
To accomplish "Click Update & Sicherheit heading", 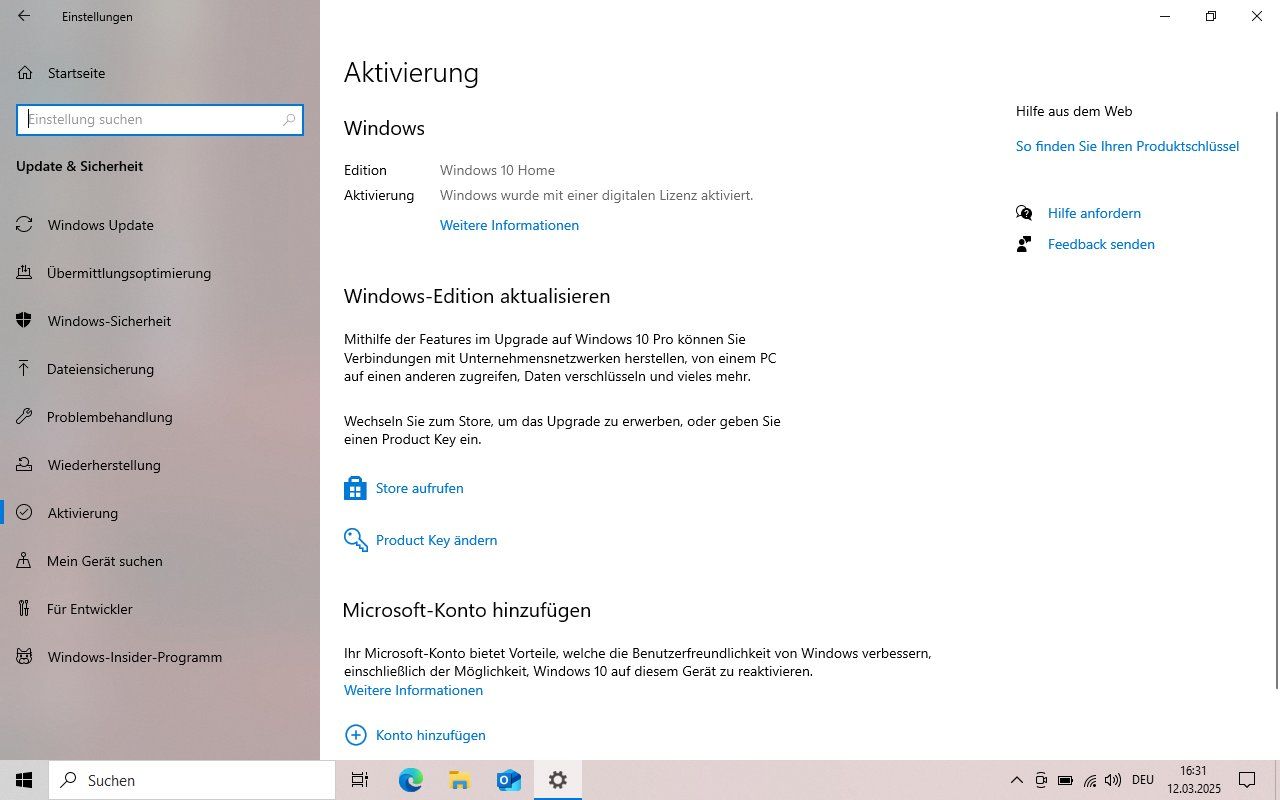I will 79,166.
